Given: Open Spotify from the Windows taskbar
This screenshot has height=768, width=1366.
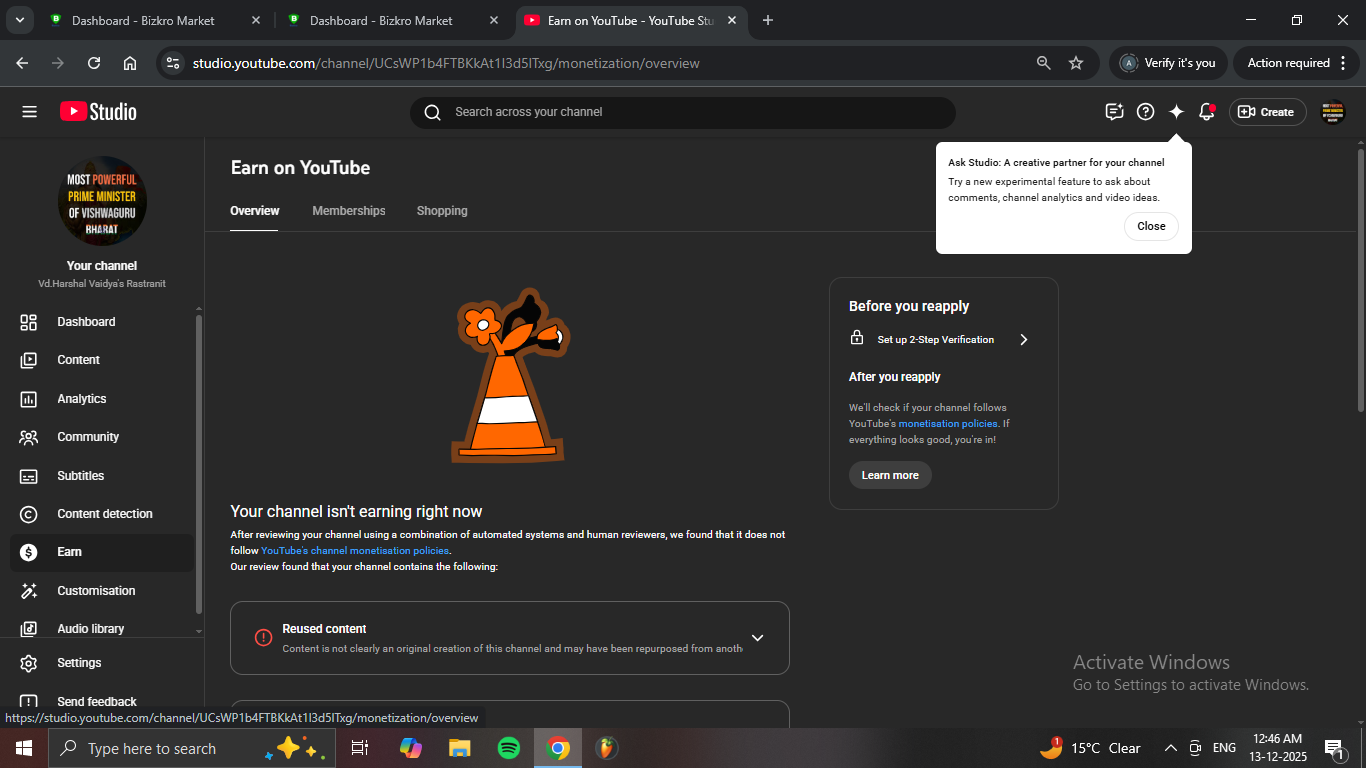Looking at the screenshot, I should coord(509,748).
